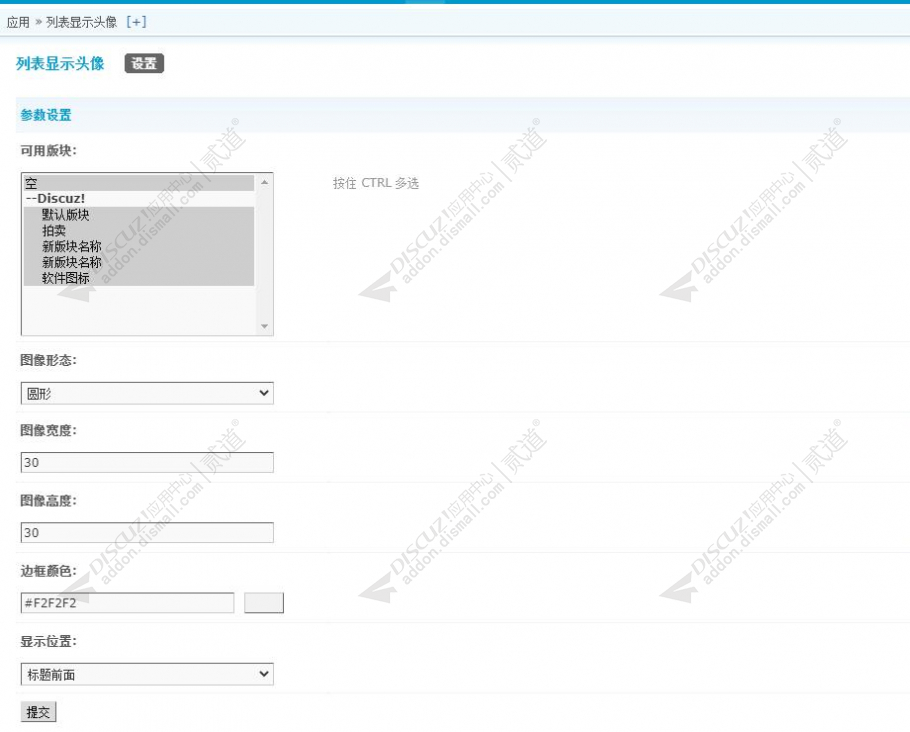Viewport: 910px width, 732px height.
Task: Select the 软件图标 list option
Action: pyautogui.click(x=139, y=278)
